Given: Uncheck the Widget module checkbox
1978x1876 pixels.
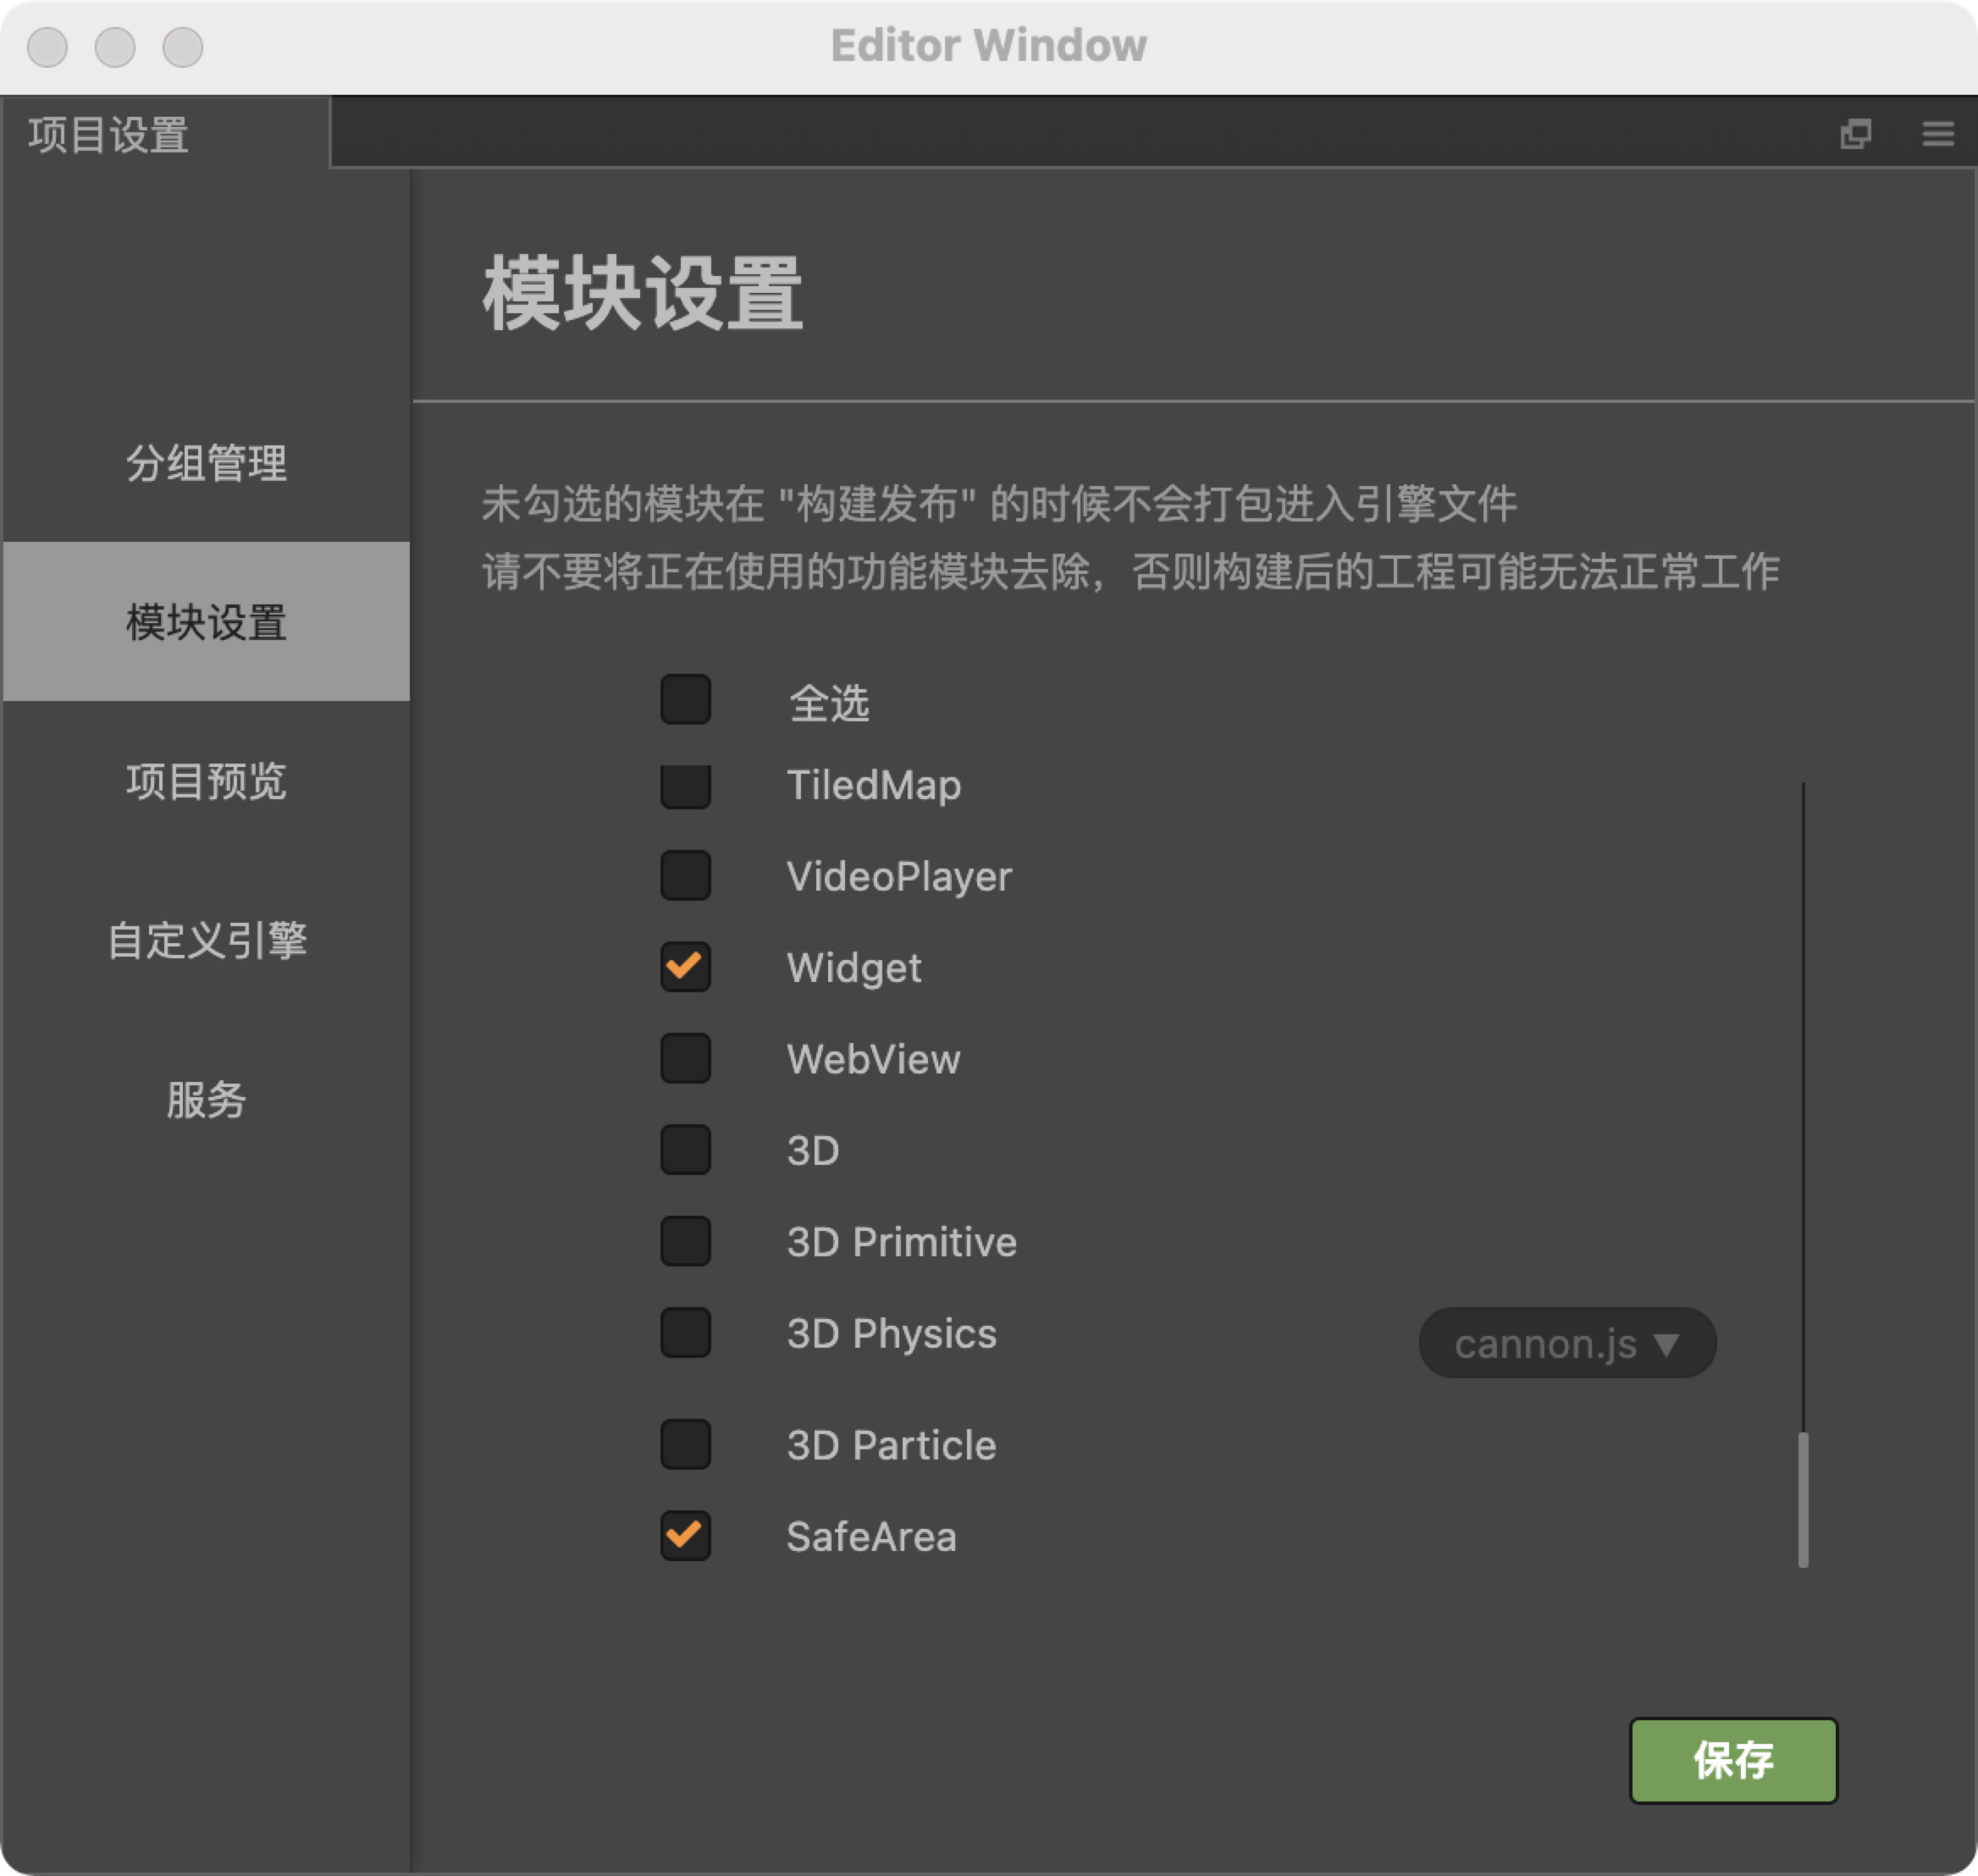Looking at the screenshot, I should coord(685,966).
